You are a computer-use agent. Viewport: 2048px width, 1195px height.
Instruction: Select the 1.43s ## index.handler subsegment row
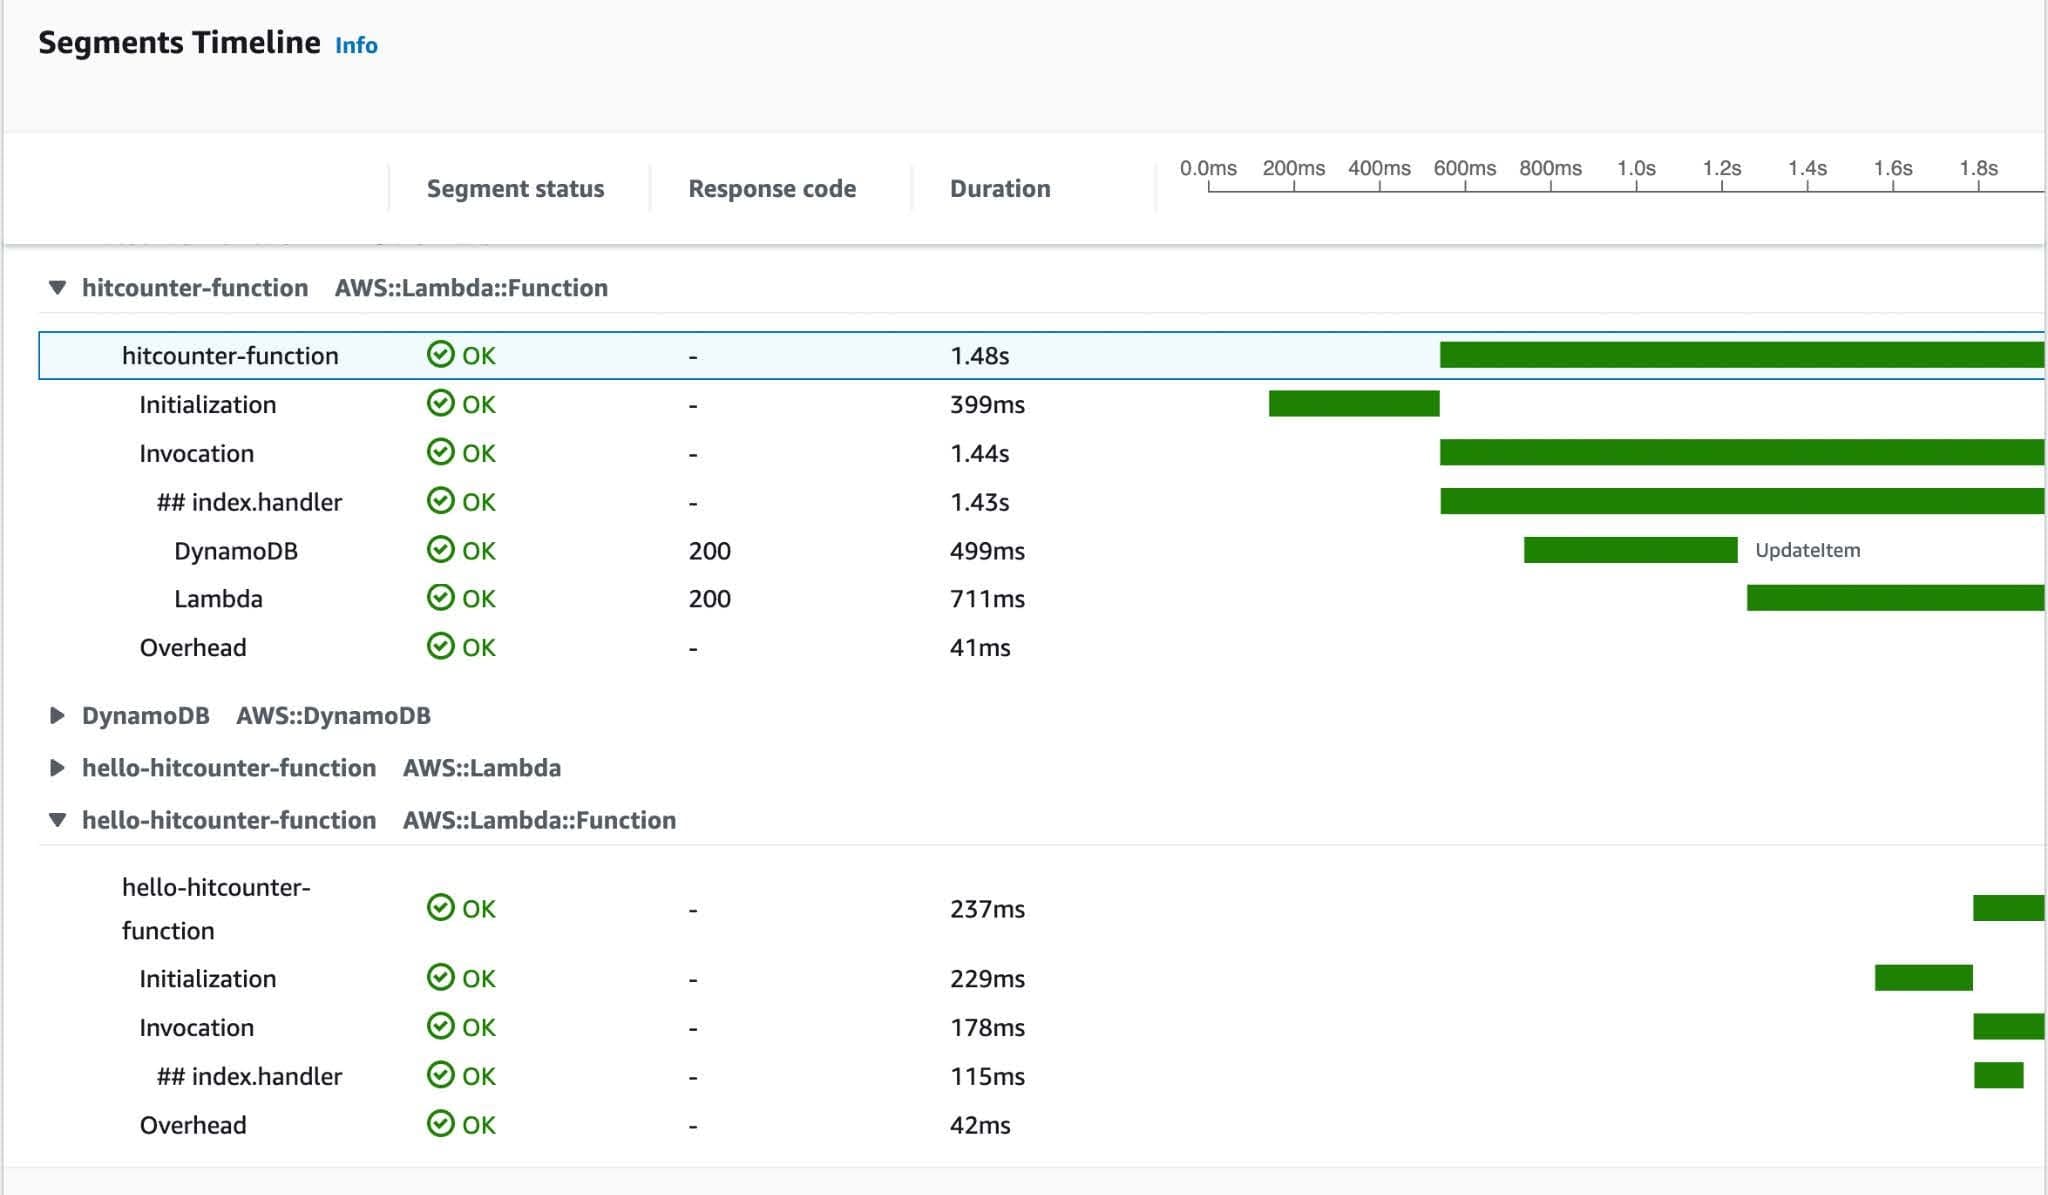click(249, 502)
